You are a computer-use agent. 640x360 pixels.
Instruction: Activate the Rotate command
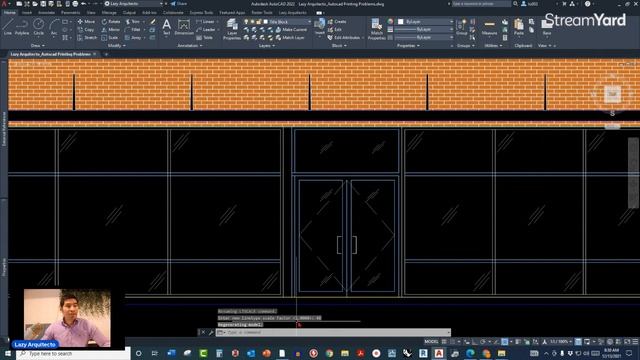coord(111,21)
